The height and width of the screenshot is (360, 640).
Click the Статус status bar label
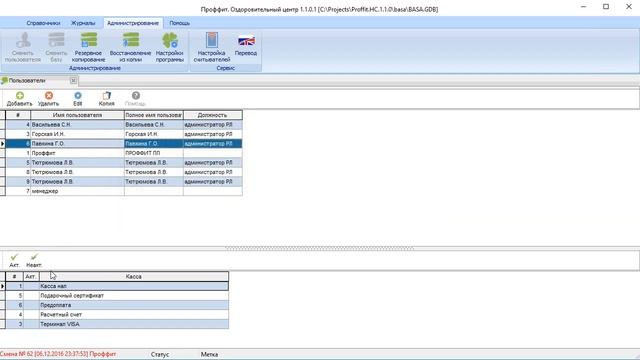(x=160, y=354)
